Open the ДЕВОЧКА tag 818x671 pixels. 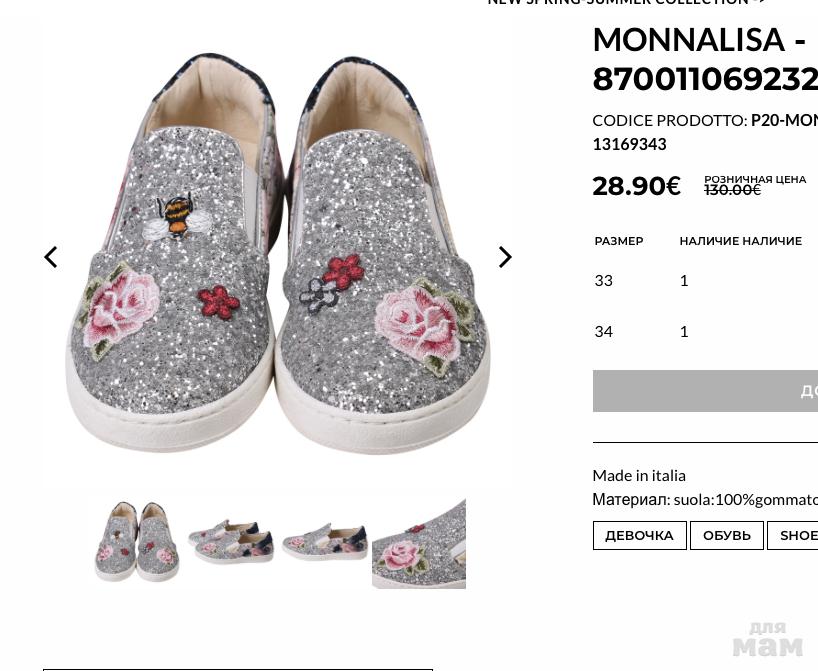point(639,535)
